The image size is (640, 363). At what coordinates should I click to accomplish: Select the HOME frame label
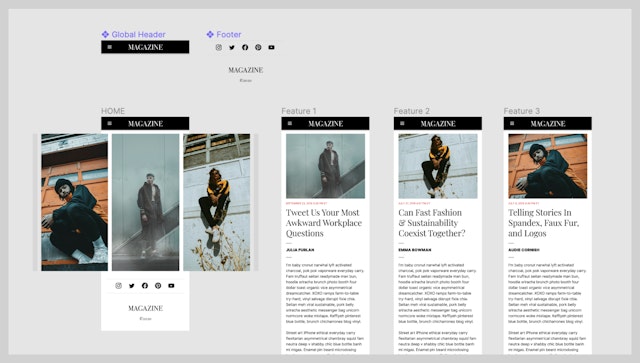click(x=113, y=111)
